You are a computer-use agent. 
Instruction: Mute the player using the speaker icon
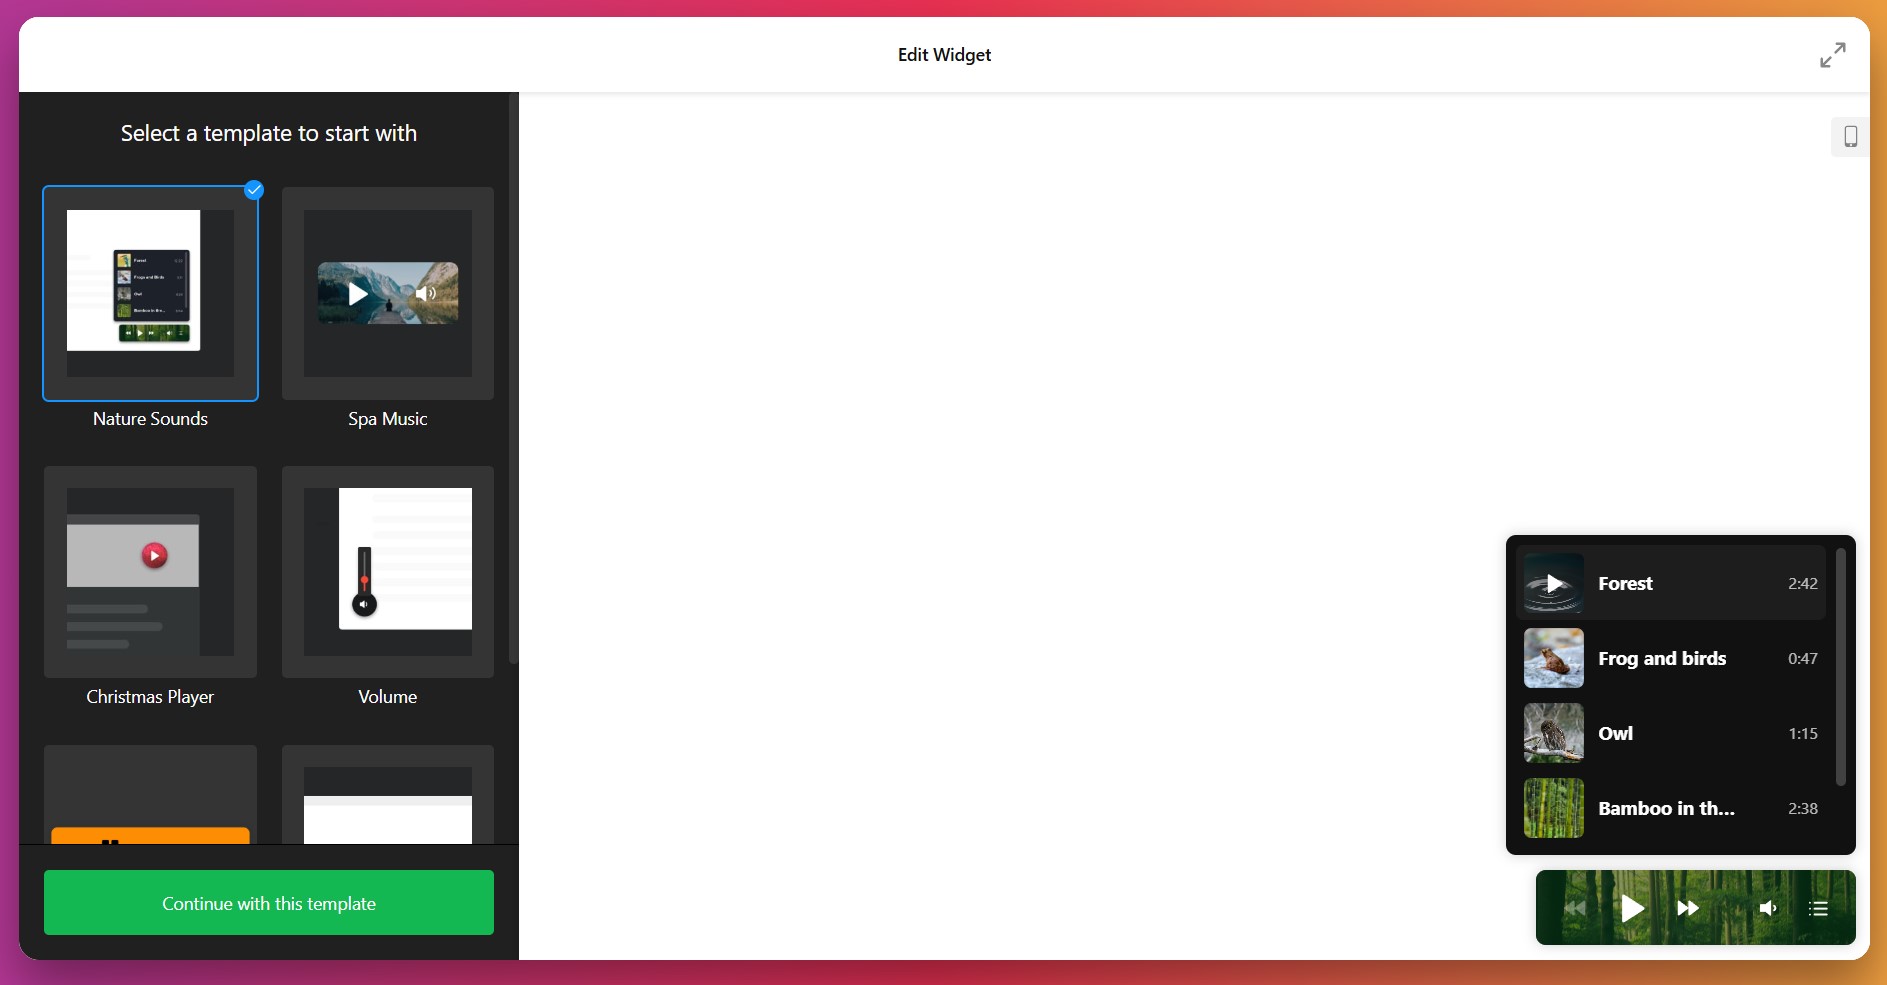click(1768, 908)
